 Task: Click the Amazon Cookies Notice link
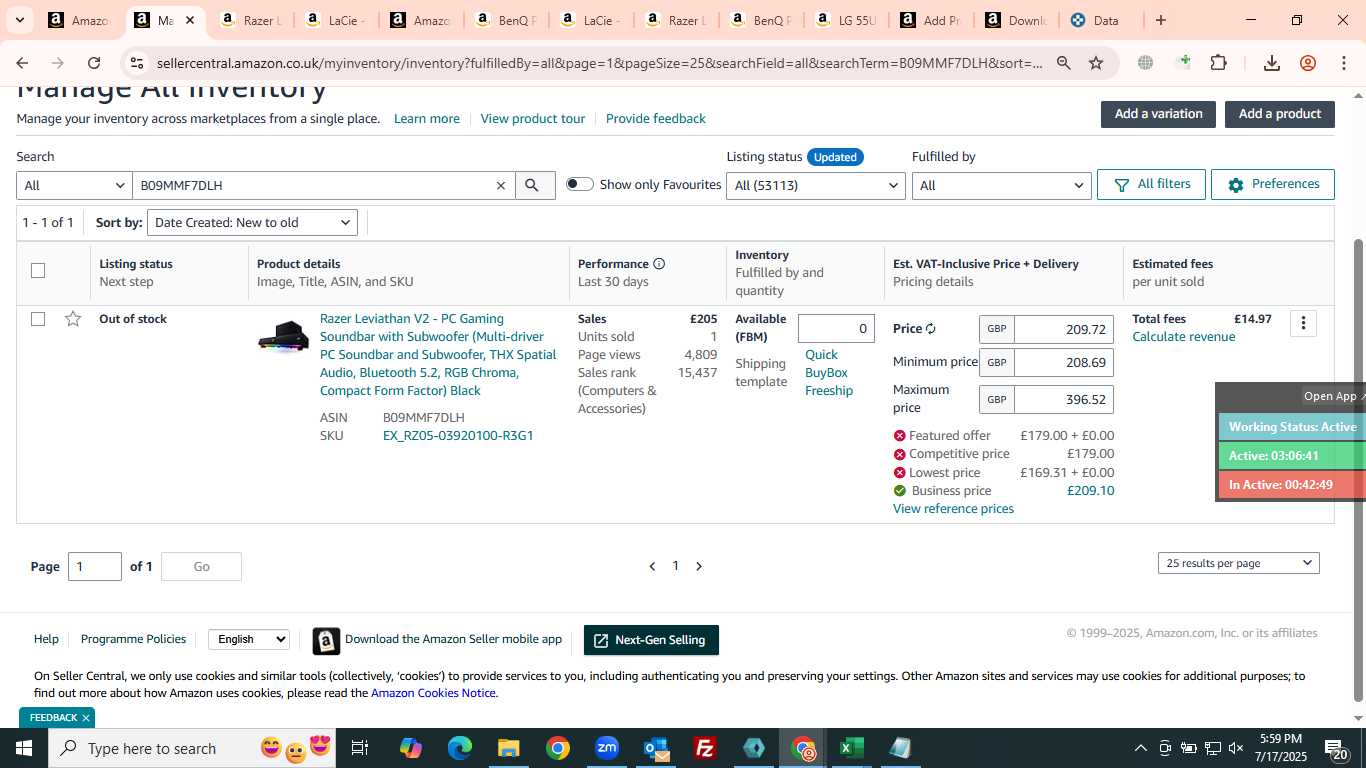pyautogui.click(x=433, y=693)
